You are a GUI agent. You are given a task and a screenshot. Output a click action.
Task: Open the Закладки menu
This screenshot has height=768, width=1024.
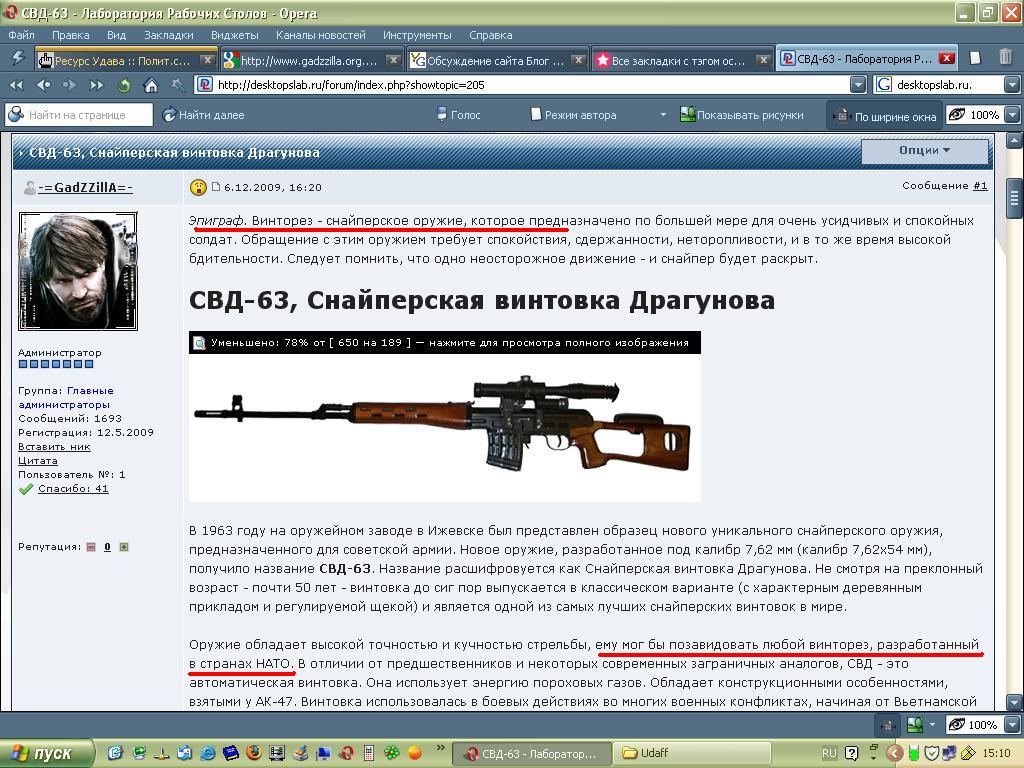168,35
